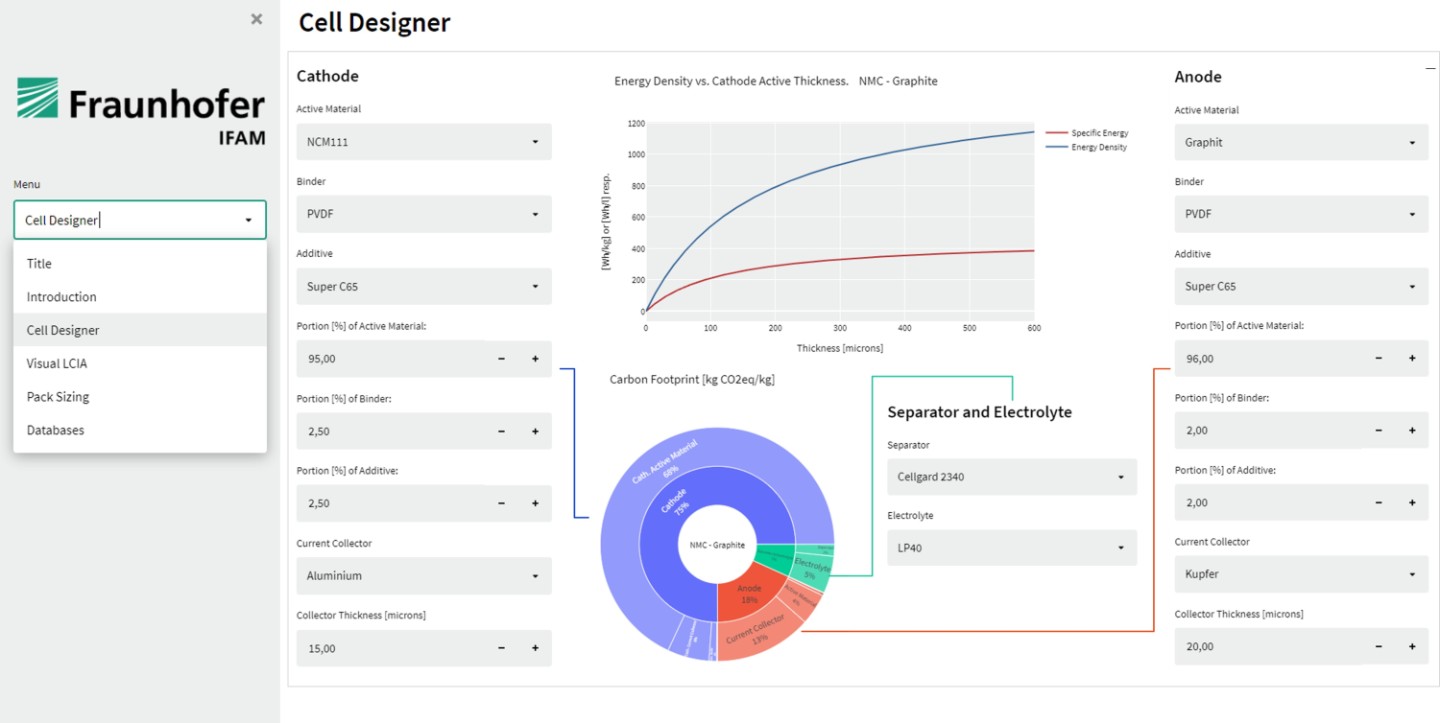The width and height of the screenshot is (1440, 723).
Task: Close the sidebar with the X icon
Action: [257, 19]
